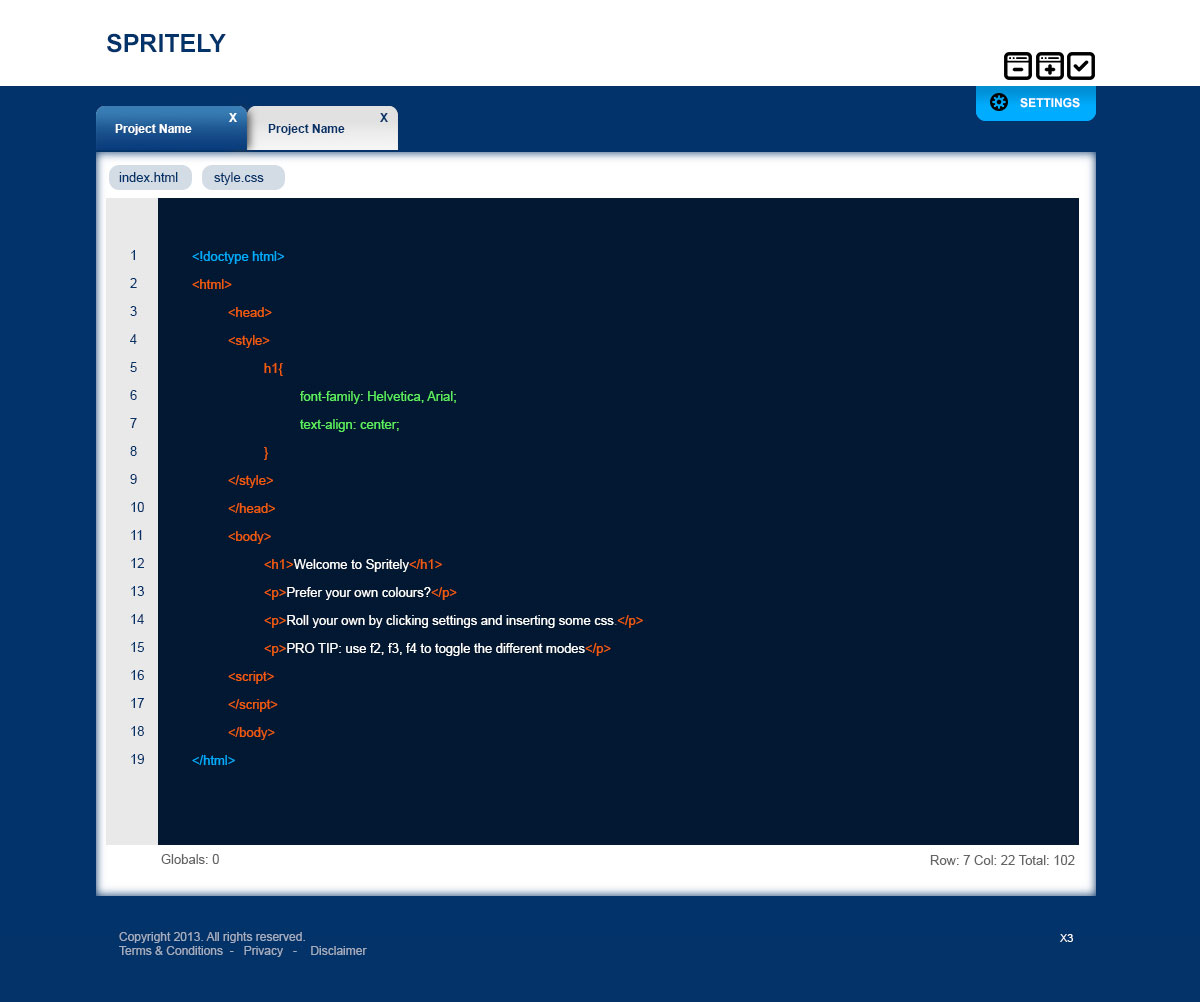Click the Globals: 0 status text
Viewport: 1200px width, 1002px height.
click(x=190, y=859)
